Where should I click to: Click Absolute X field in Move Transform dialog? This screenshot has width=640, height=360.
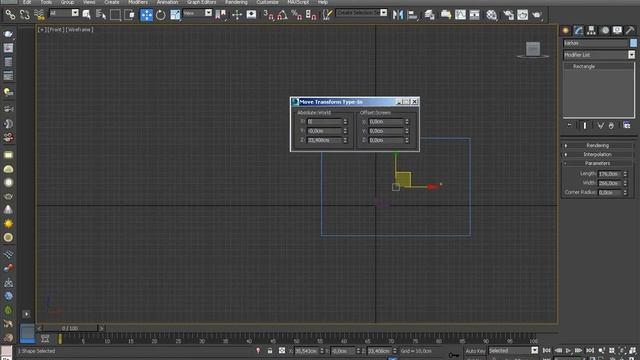(x=324, y=122)
